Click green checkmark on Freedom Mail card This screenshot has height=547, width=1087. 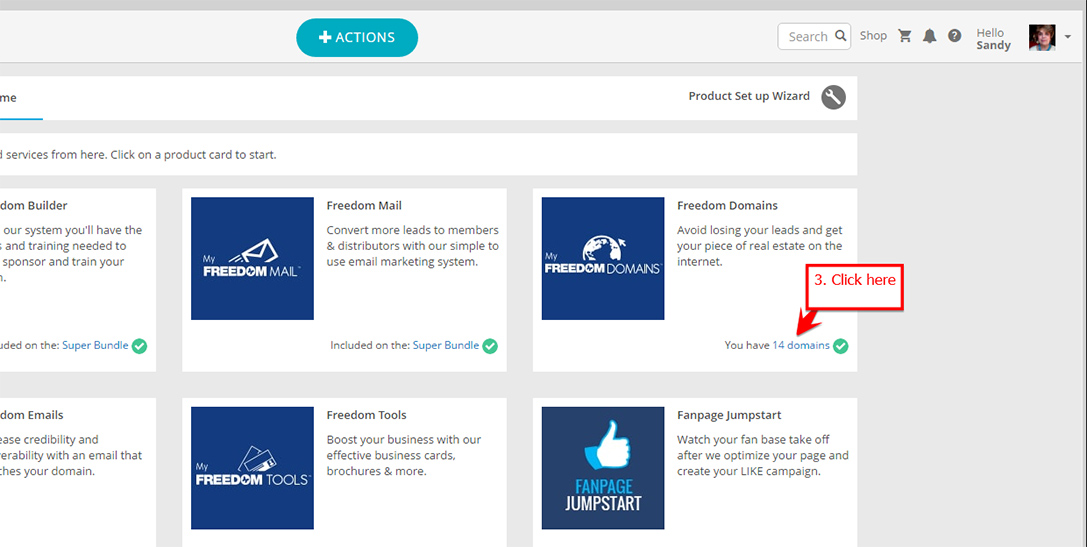pyautogui.click(x=490, y=346)
